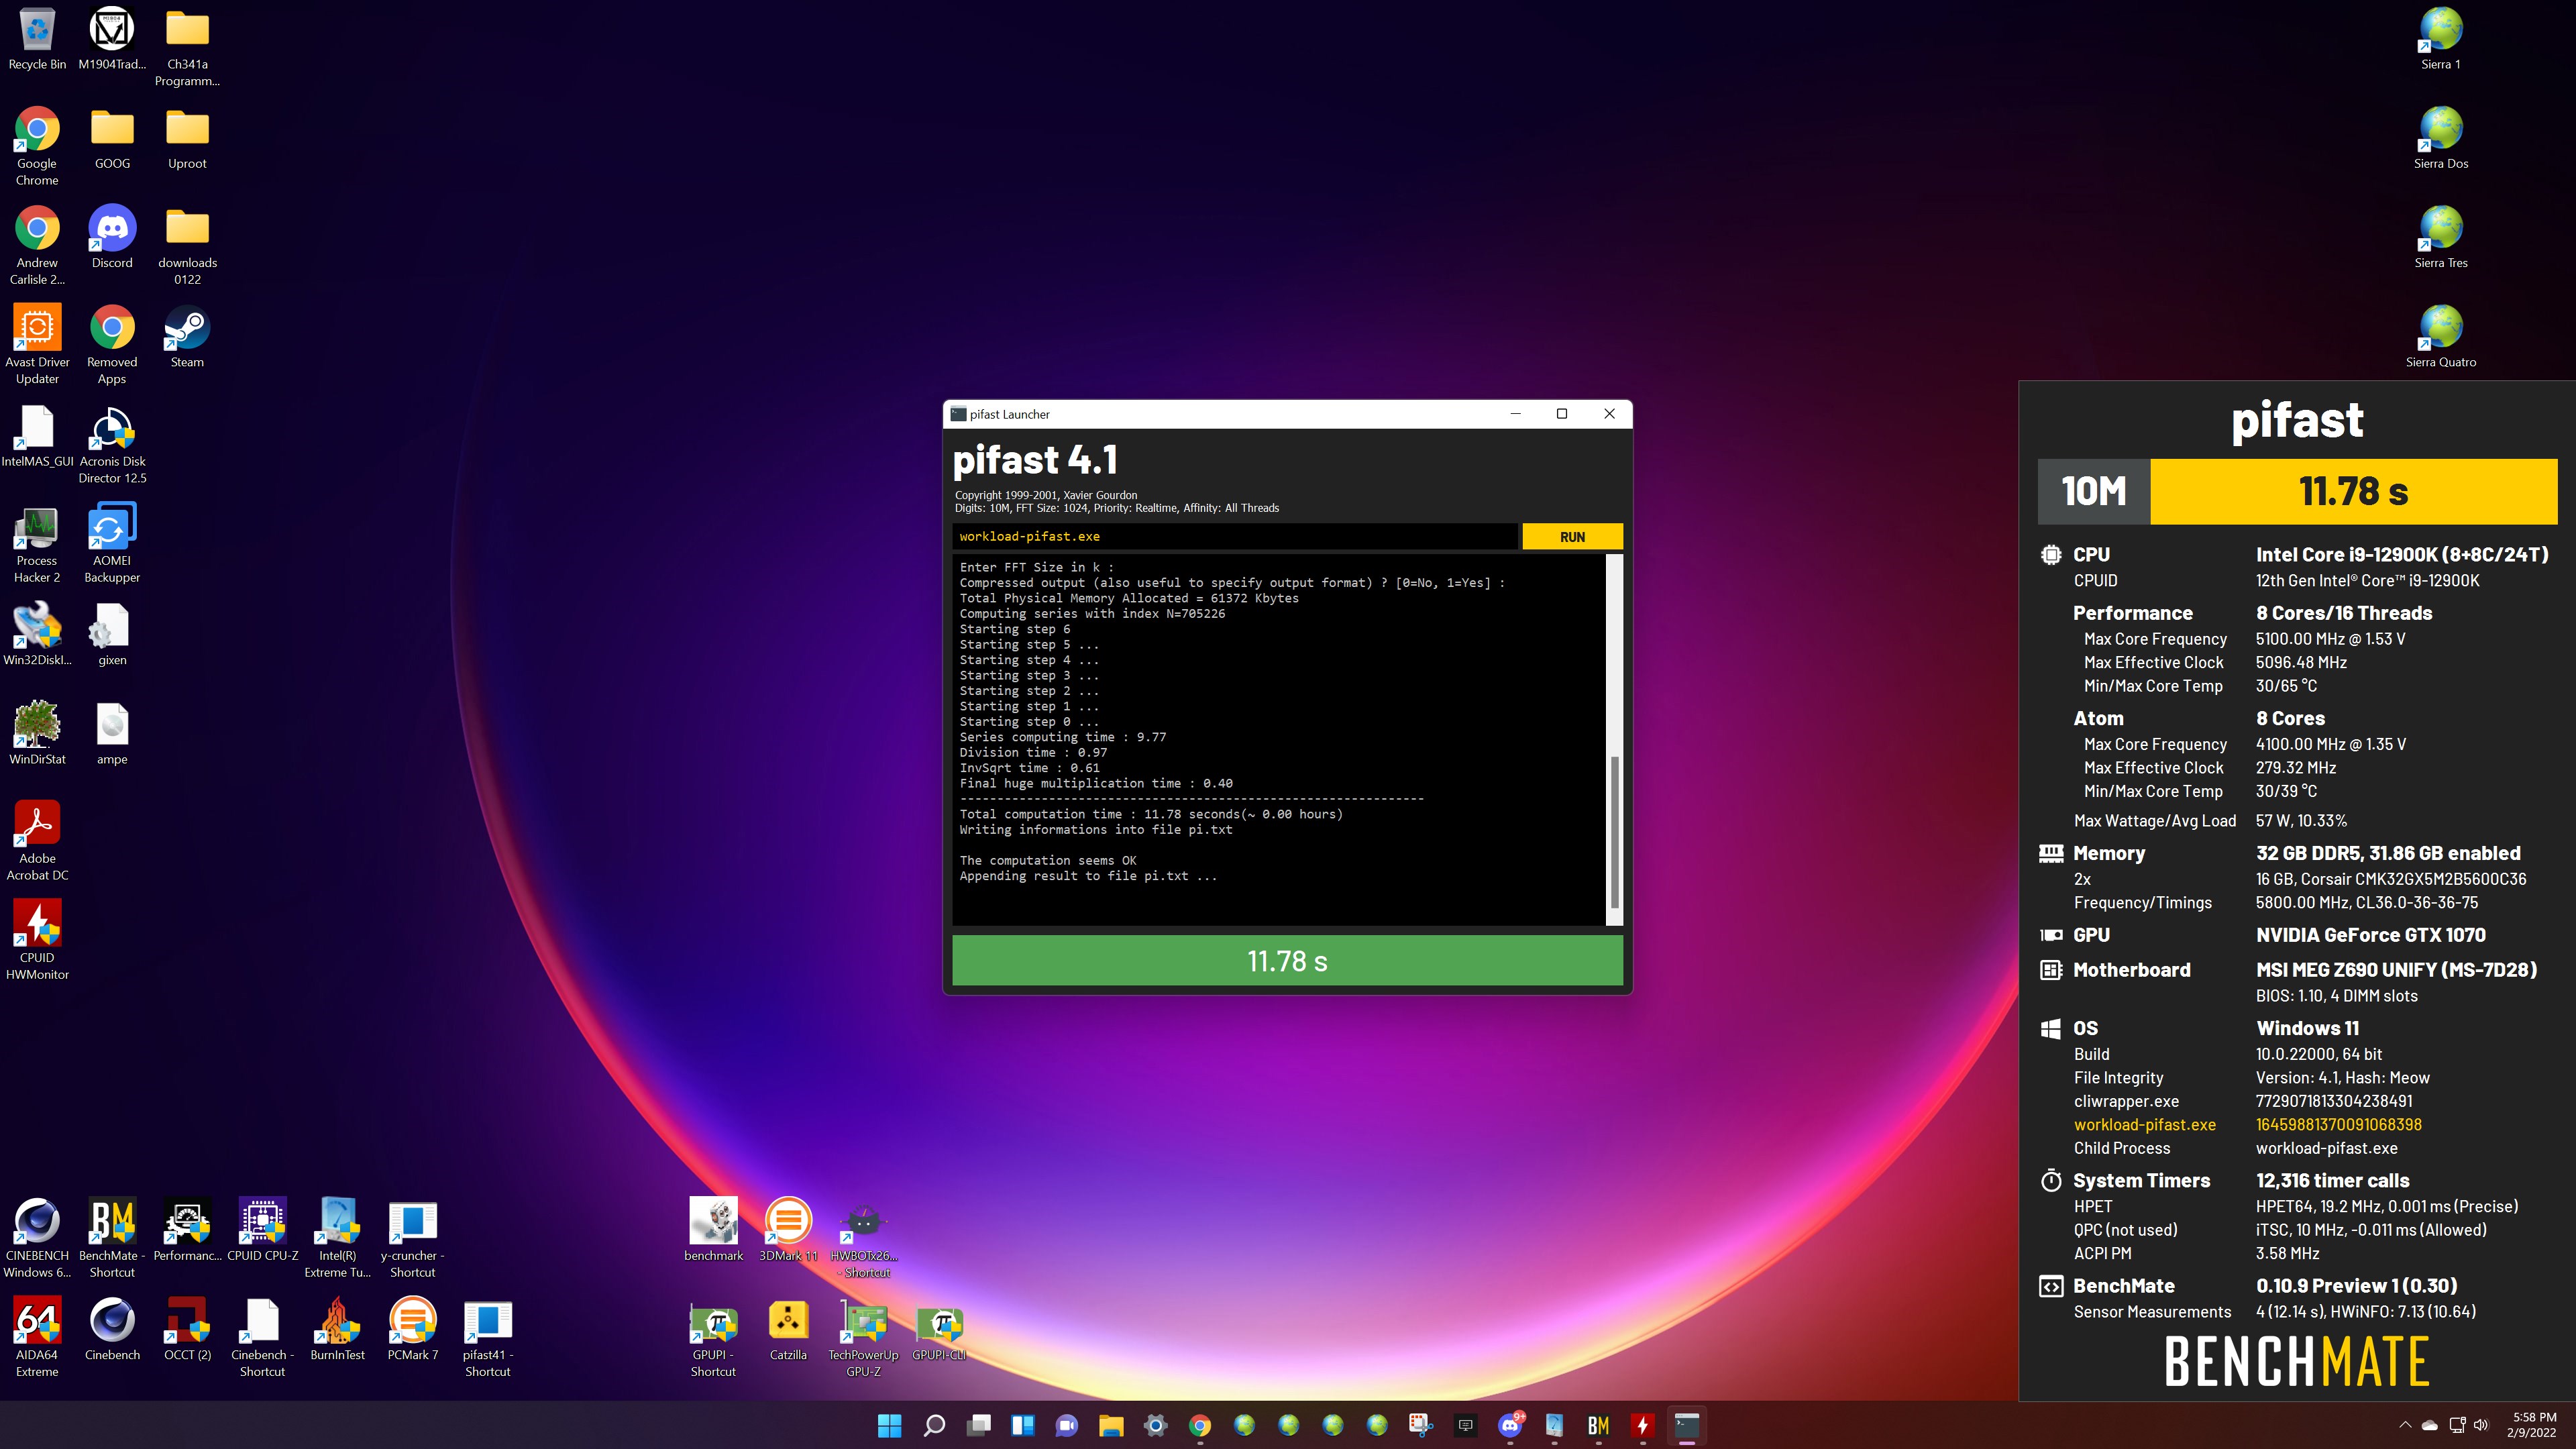
Task: Open the y-cruncher shortcut
Action: (412, 1238)
